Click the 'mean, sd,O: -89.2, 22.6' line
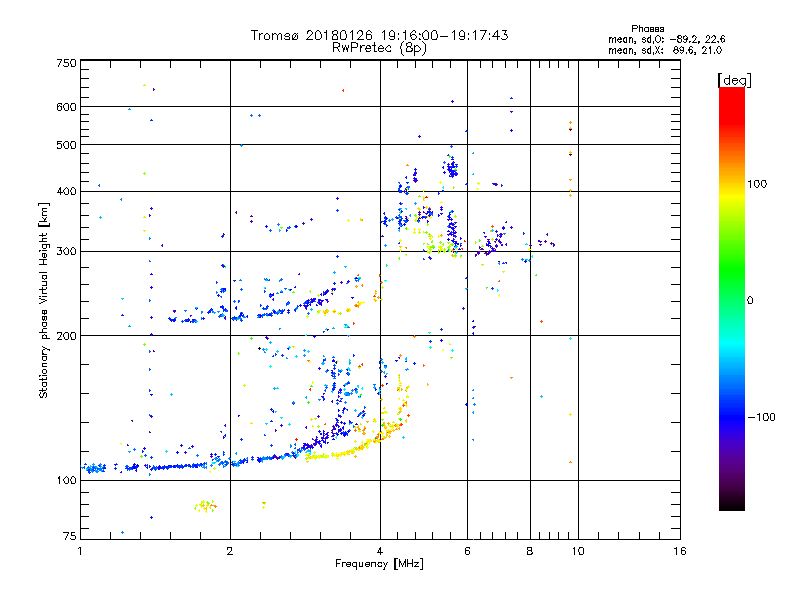 click(666, 39)
